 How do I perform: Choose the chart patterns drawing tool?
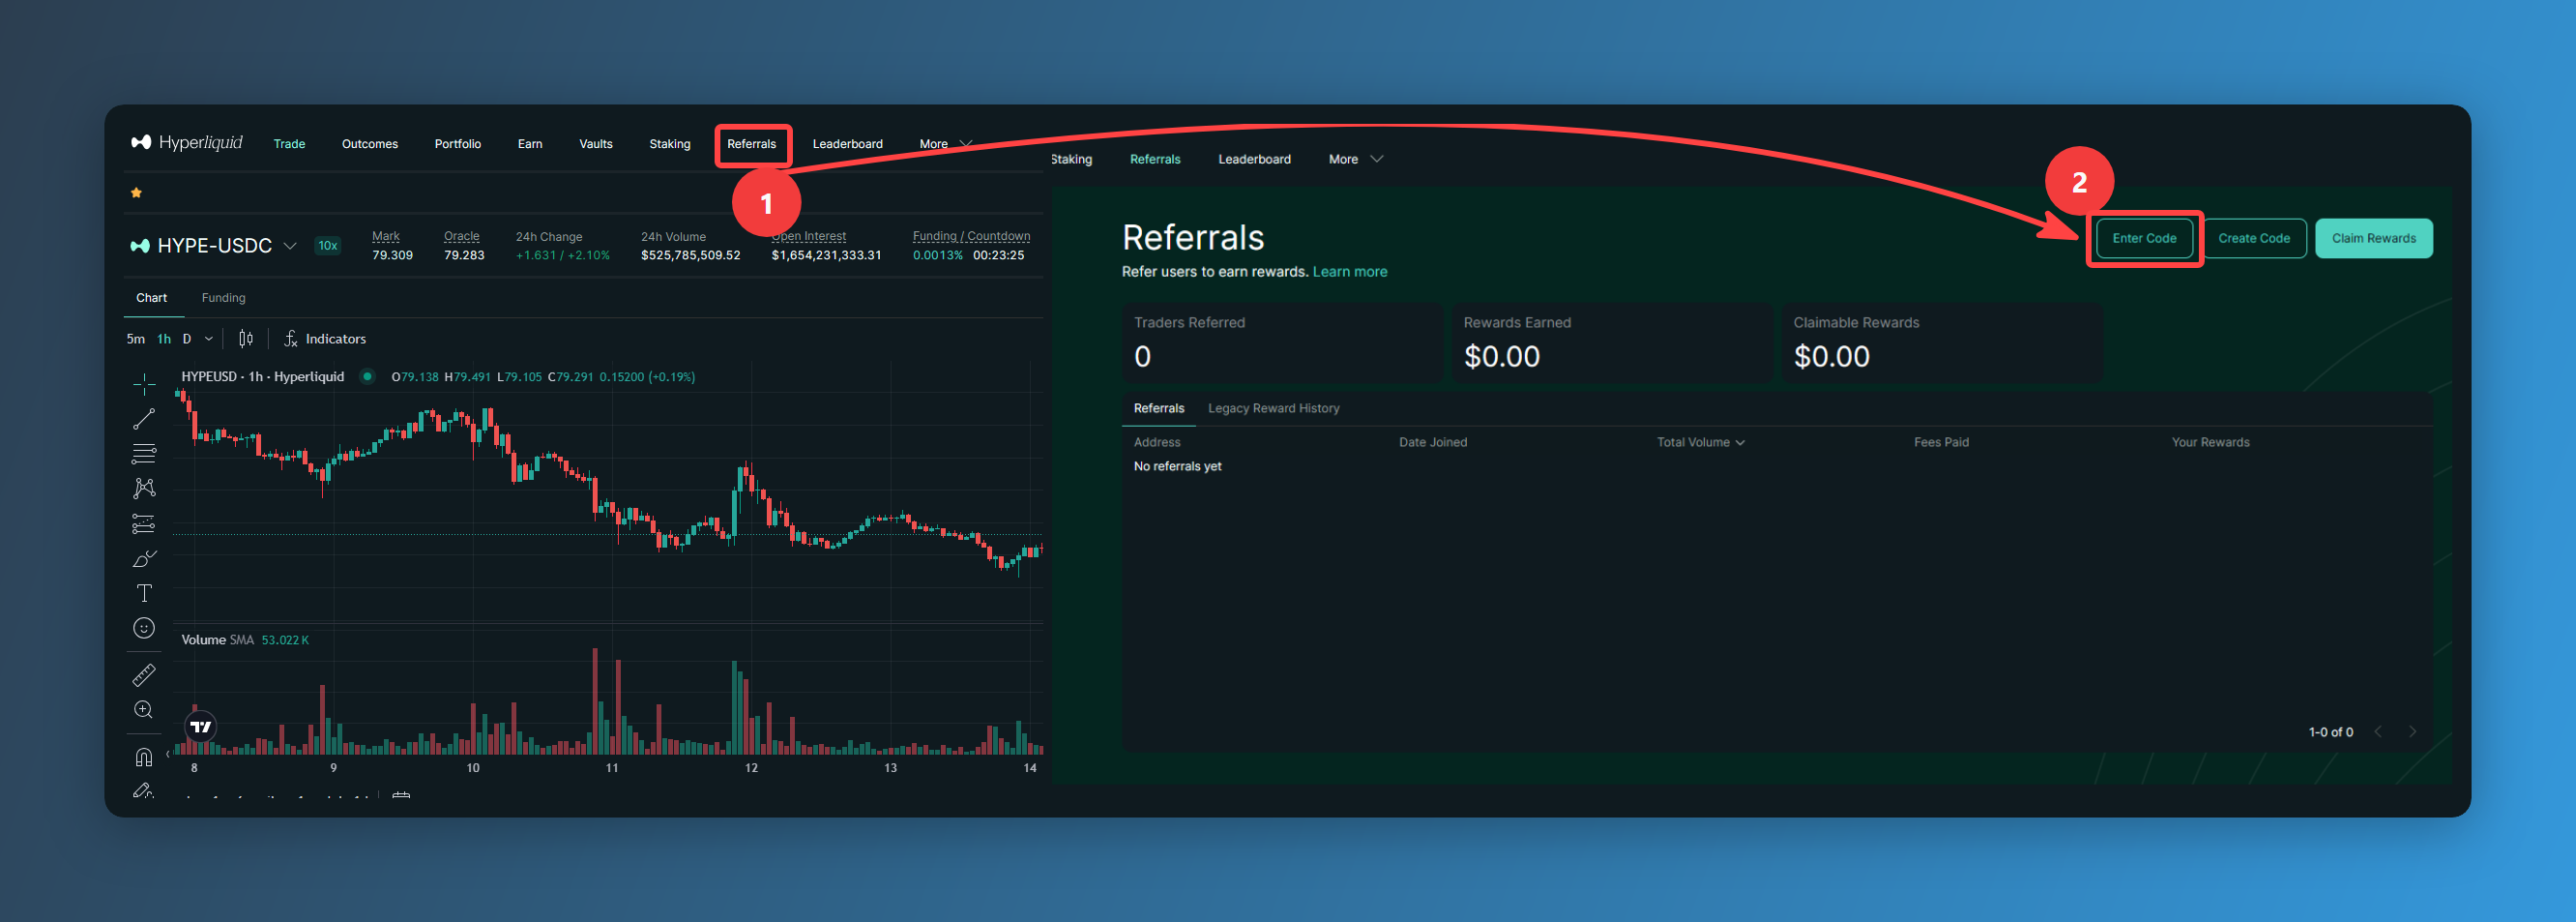[x=144, y=489]
